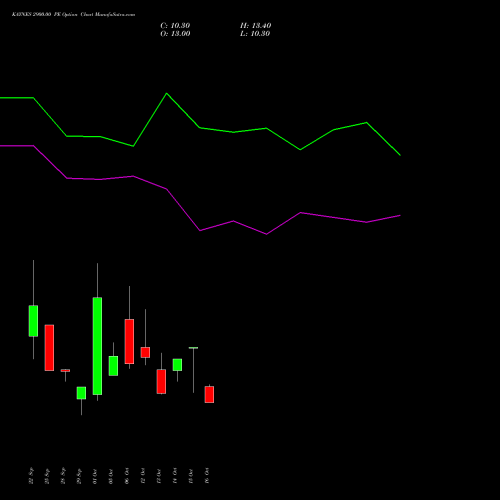Click the 16 Oct date label
The width and height of the screenshot is (500, 500).
[207, 476]
